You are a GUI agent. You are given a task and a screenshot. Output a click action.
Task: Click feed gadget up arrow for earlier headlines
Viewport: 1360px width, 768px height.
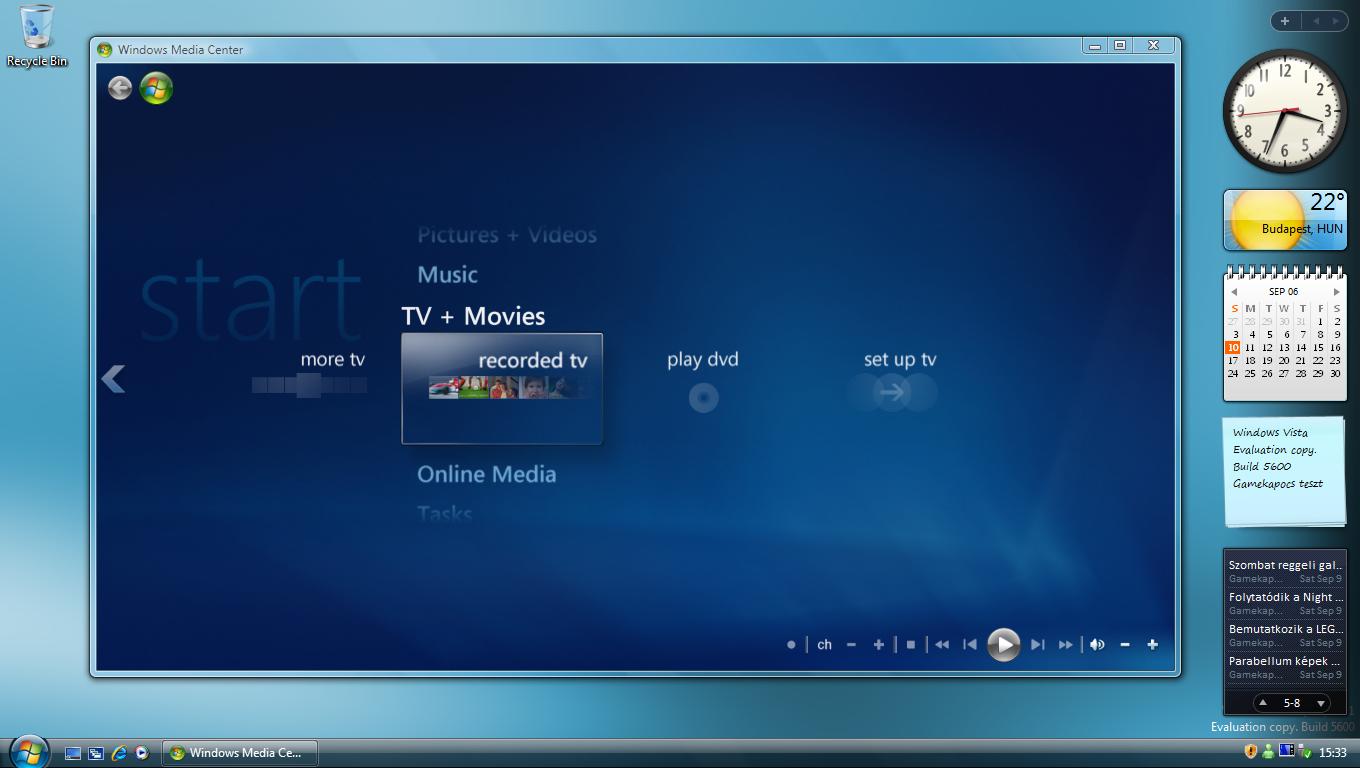coord(1263,703)
